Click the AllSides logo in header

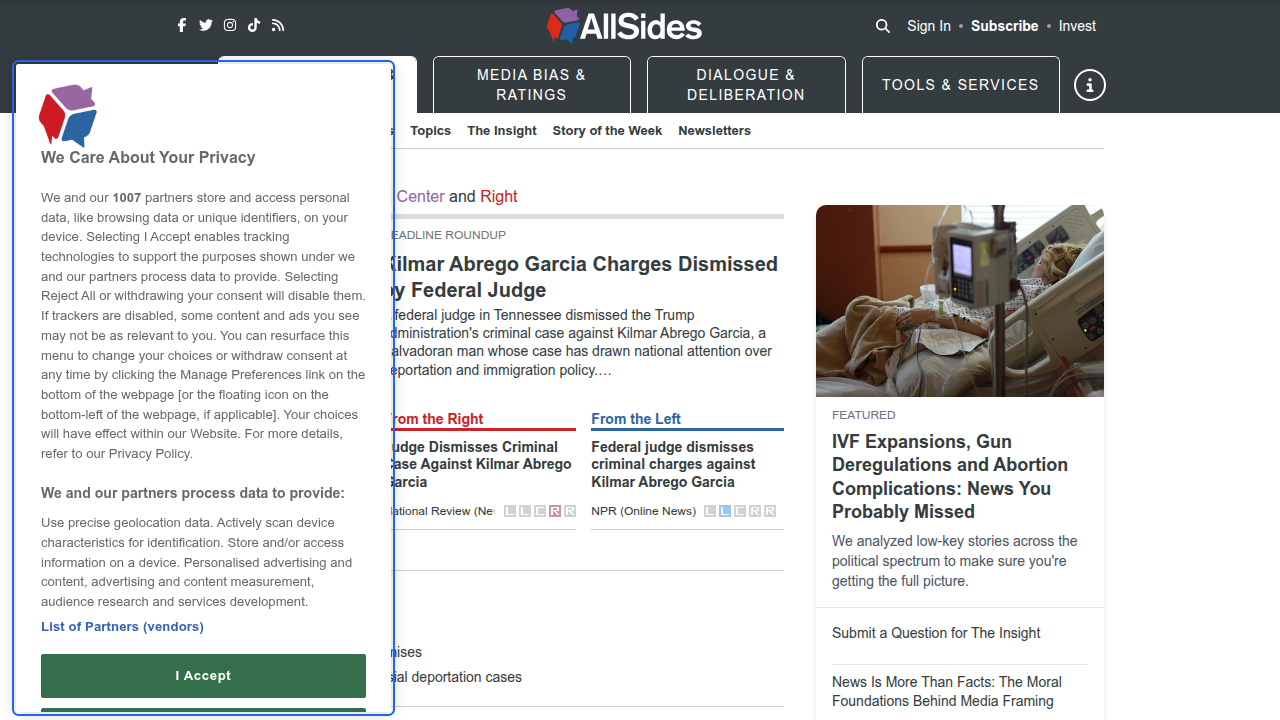tap(625, 26)
